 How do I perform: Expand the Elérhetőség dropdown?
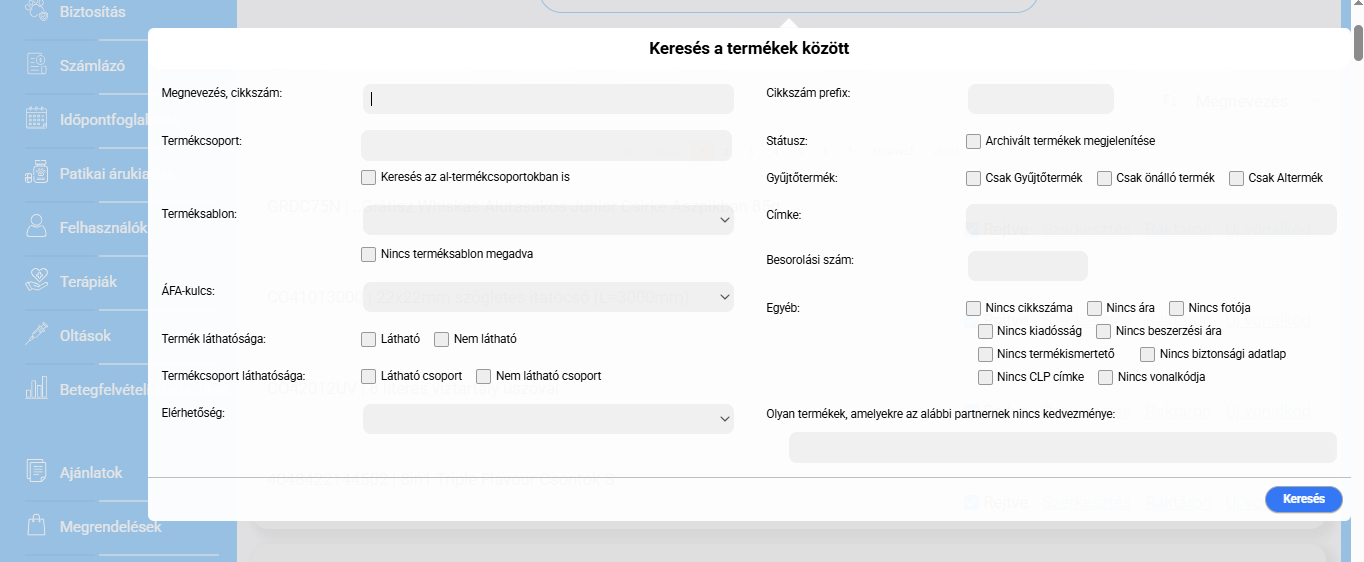click(548, 419)
